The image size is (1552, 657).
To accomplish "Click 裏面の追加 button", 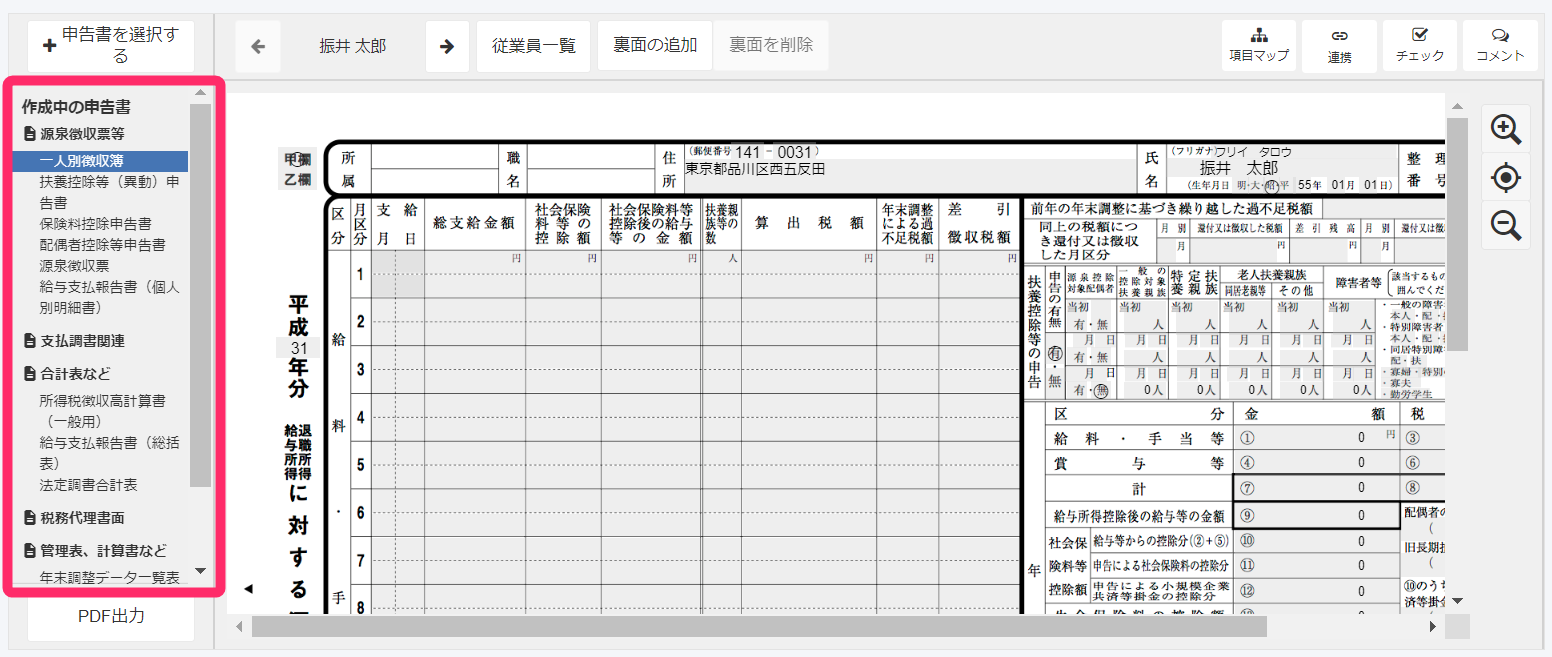I will pos(655,45).
